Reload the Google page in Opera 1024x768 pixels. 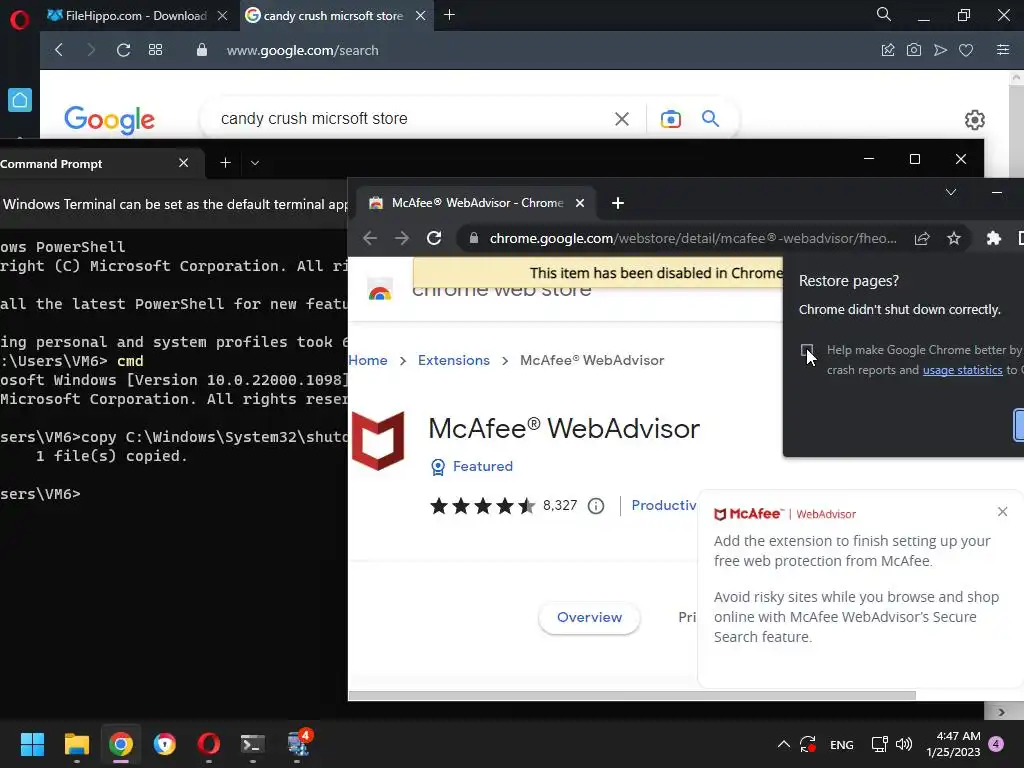(x=123, y=50)
